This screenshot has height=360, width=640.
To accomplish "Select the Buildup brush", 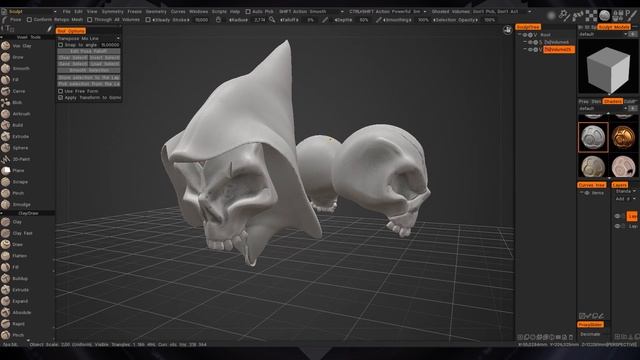I will coord(15,278).
